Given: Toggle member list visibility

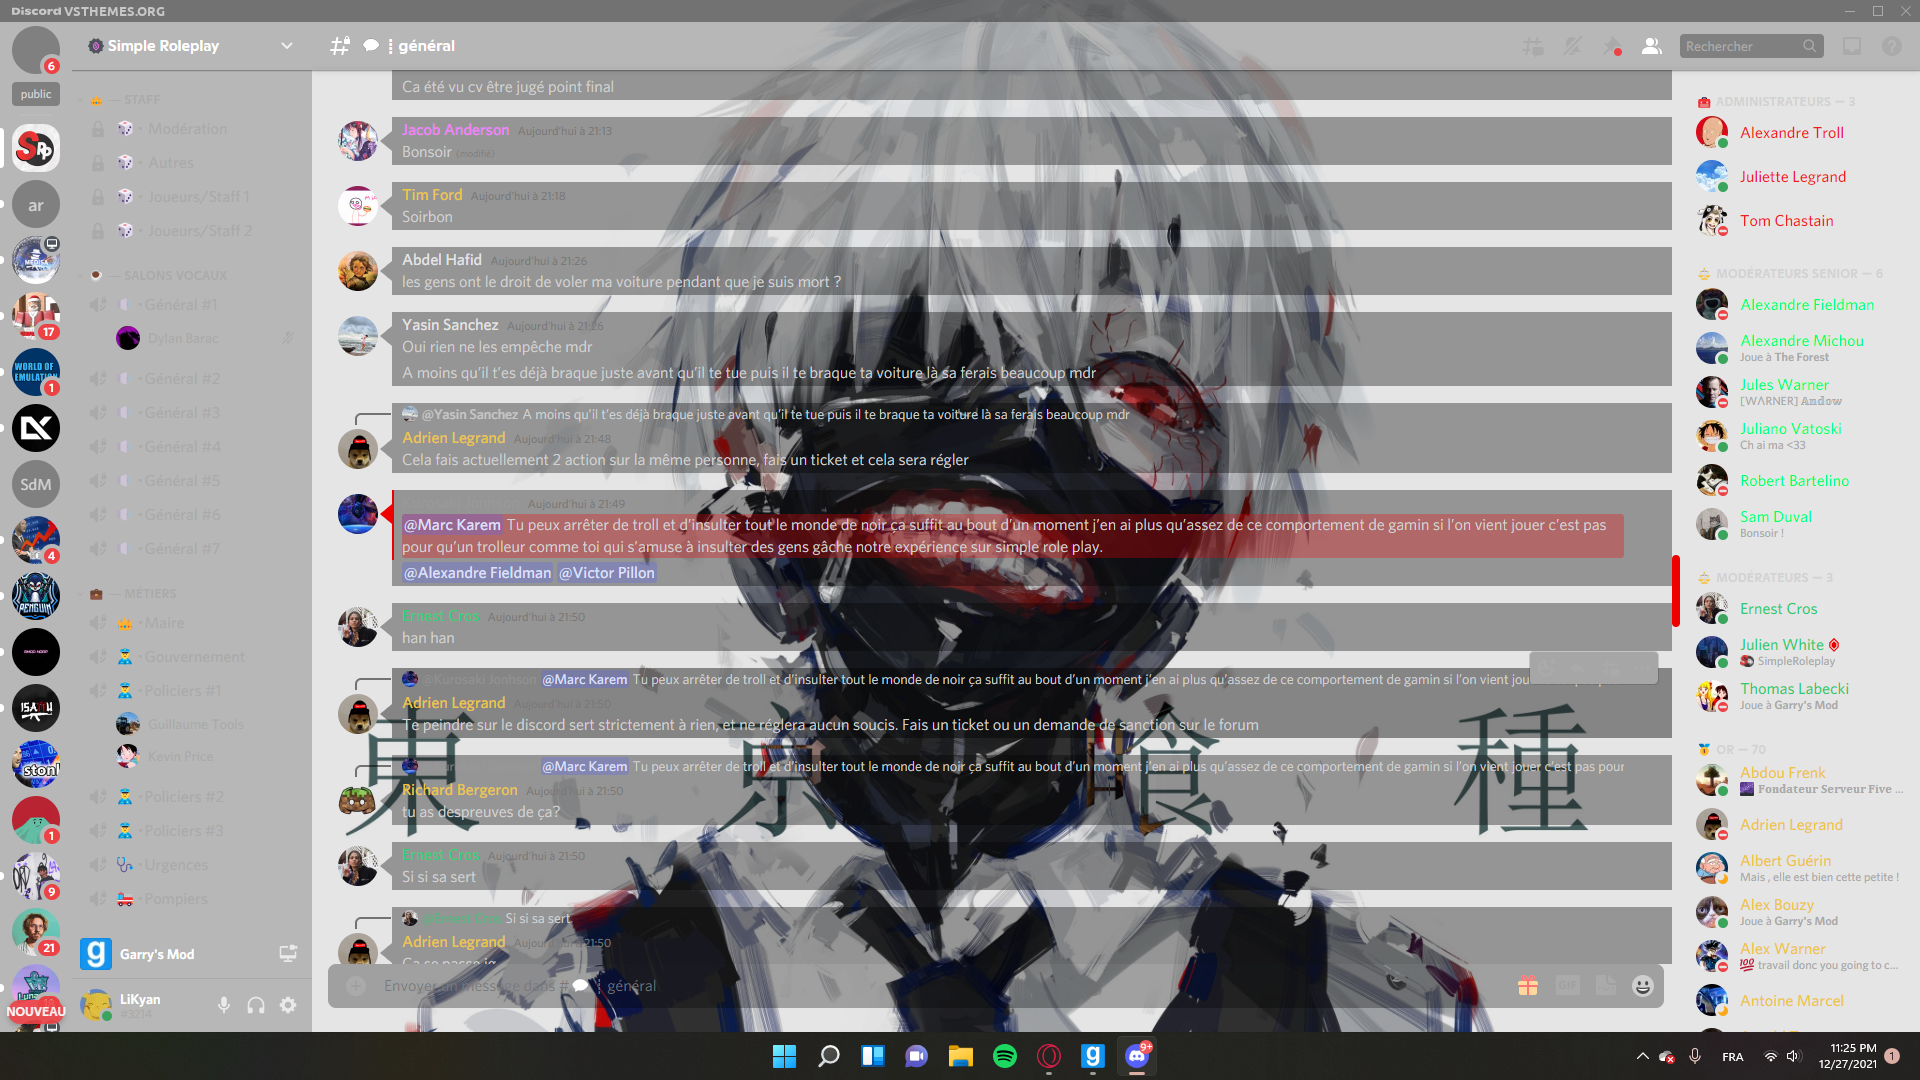Looking at the screenshot, I should pos(1652,46).
